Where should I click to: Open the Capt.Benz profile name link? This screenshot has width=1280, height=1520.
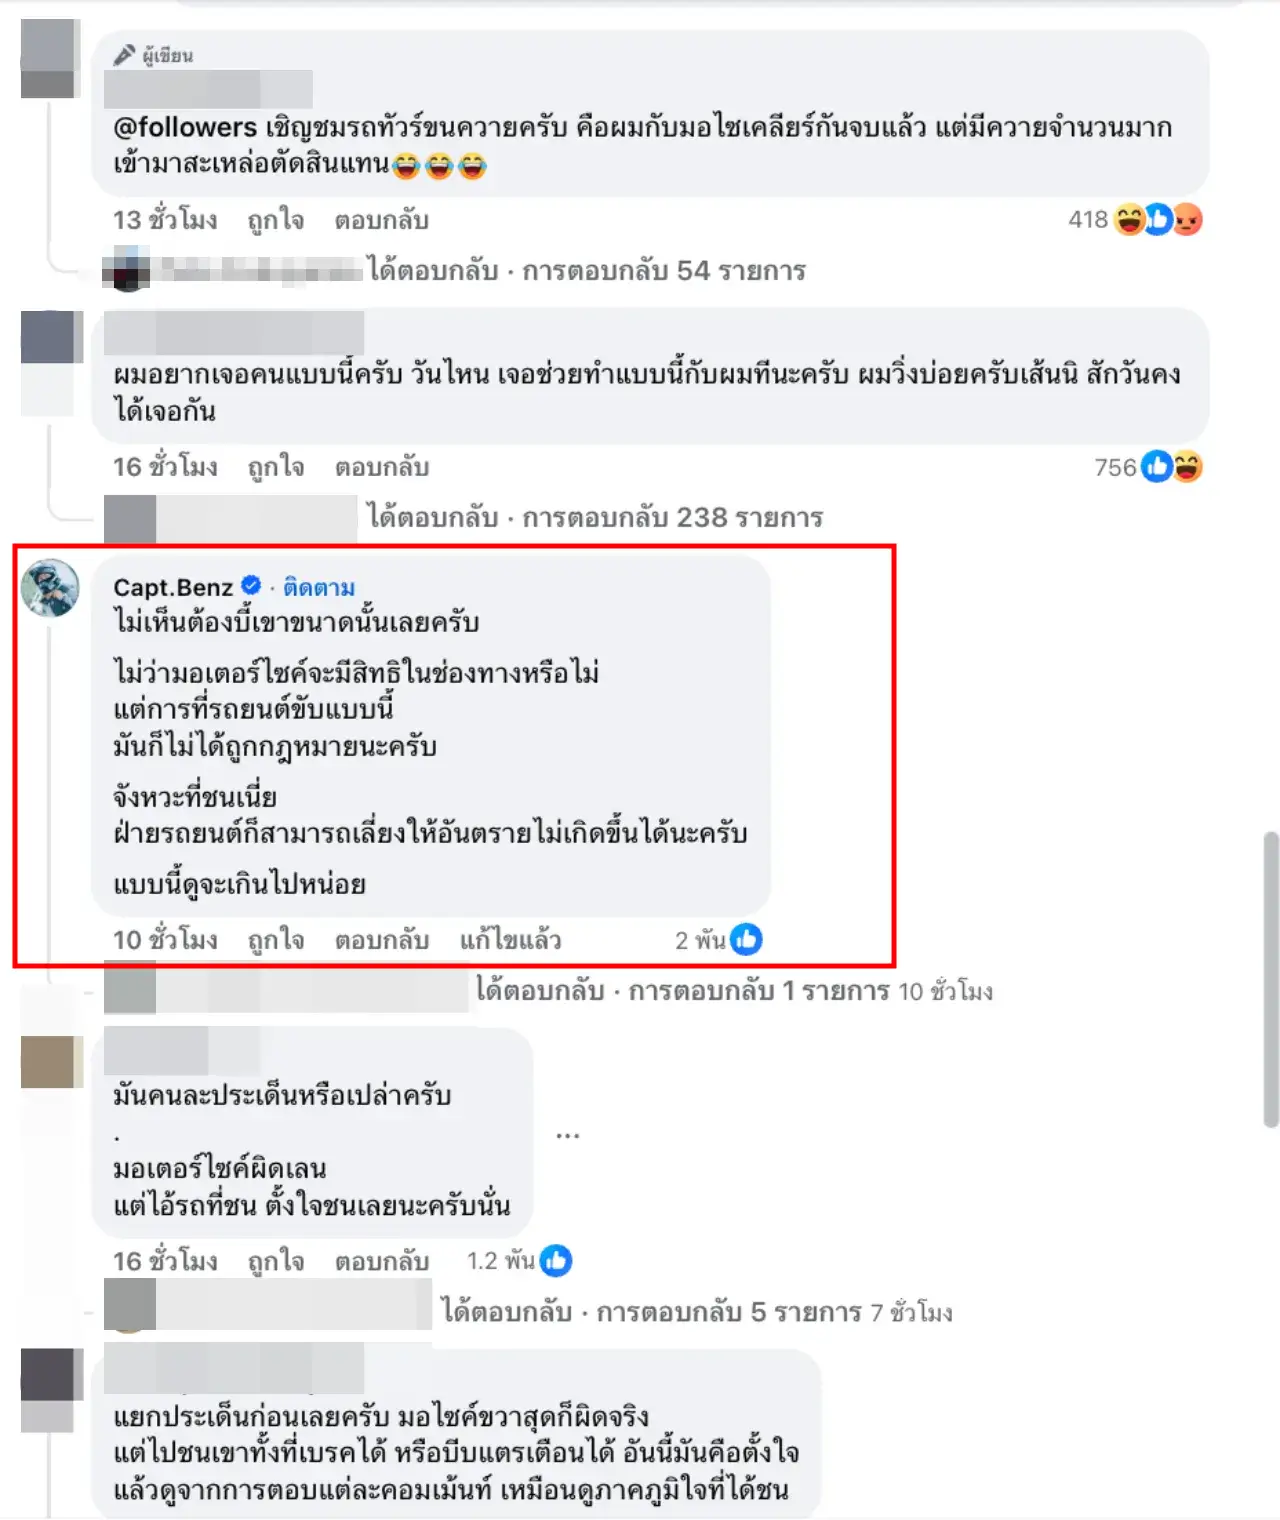[173, 587]
